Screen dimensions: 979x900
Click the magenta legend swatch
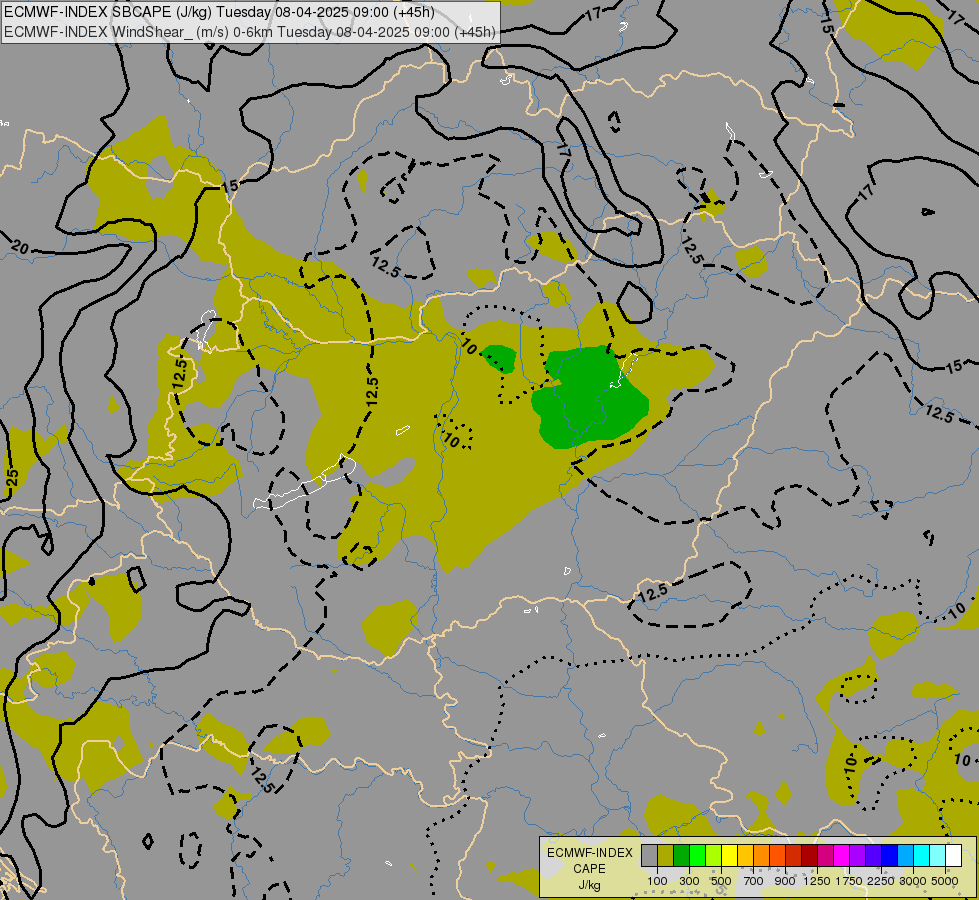point(842,855)
